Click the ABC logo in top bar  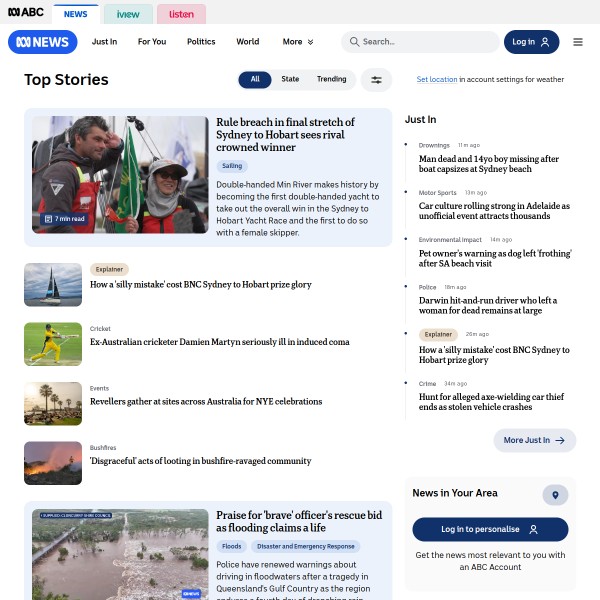[x=27, y=13]
